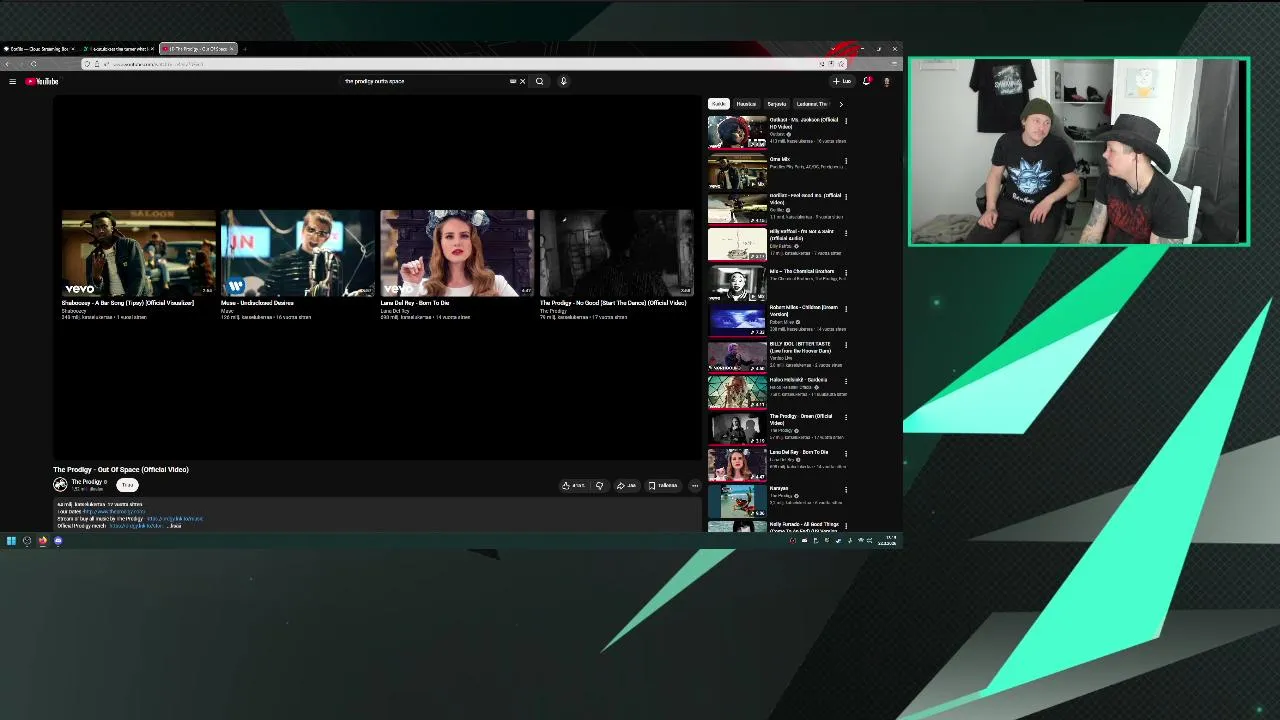This screenshot has width=1280, height=720.
Task: Open options menu for Robert Miles - Children
Action: coord(846,309)
